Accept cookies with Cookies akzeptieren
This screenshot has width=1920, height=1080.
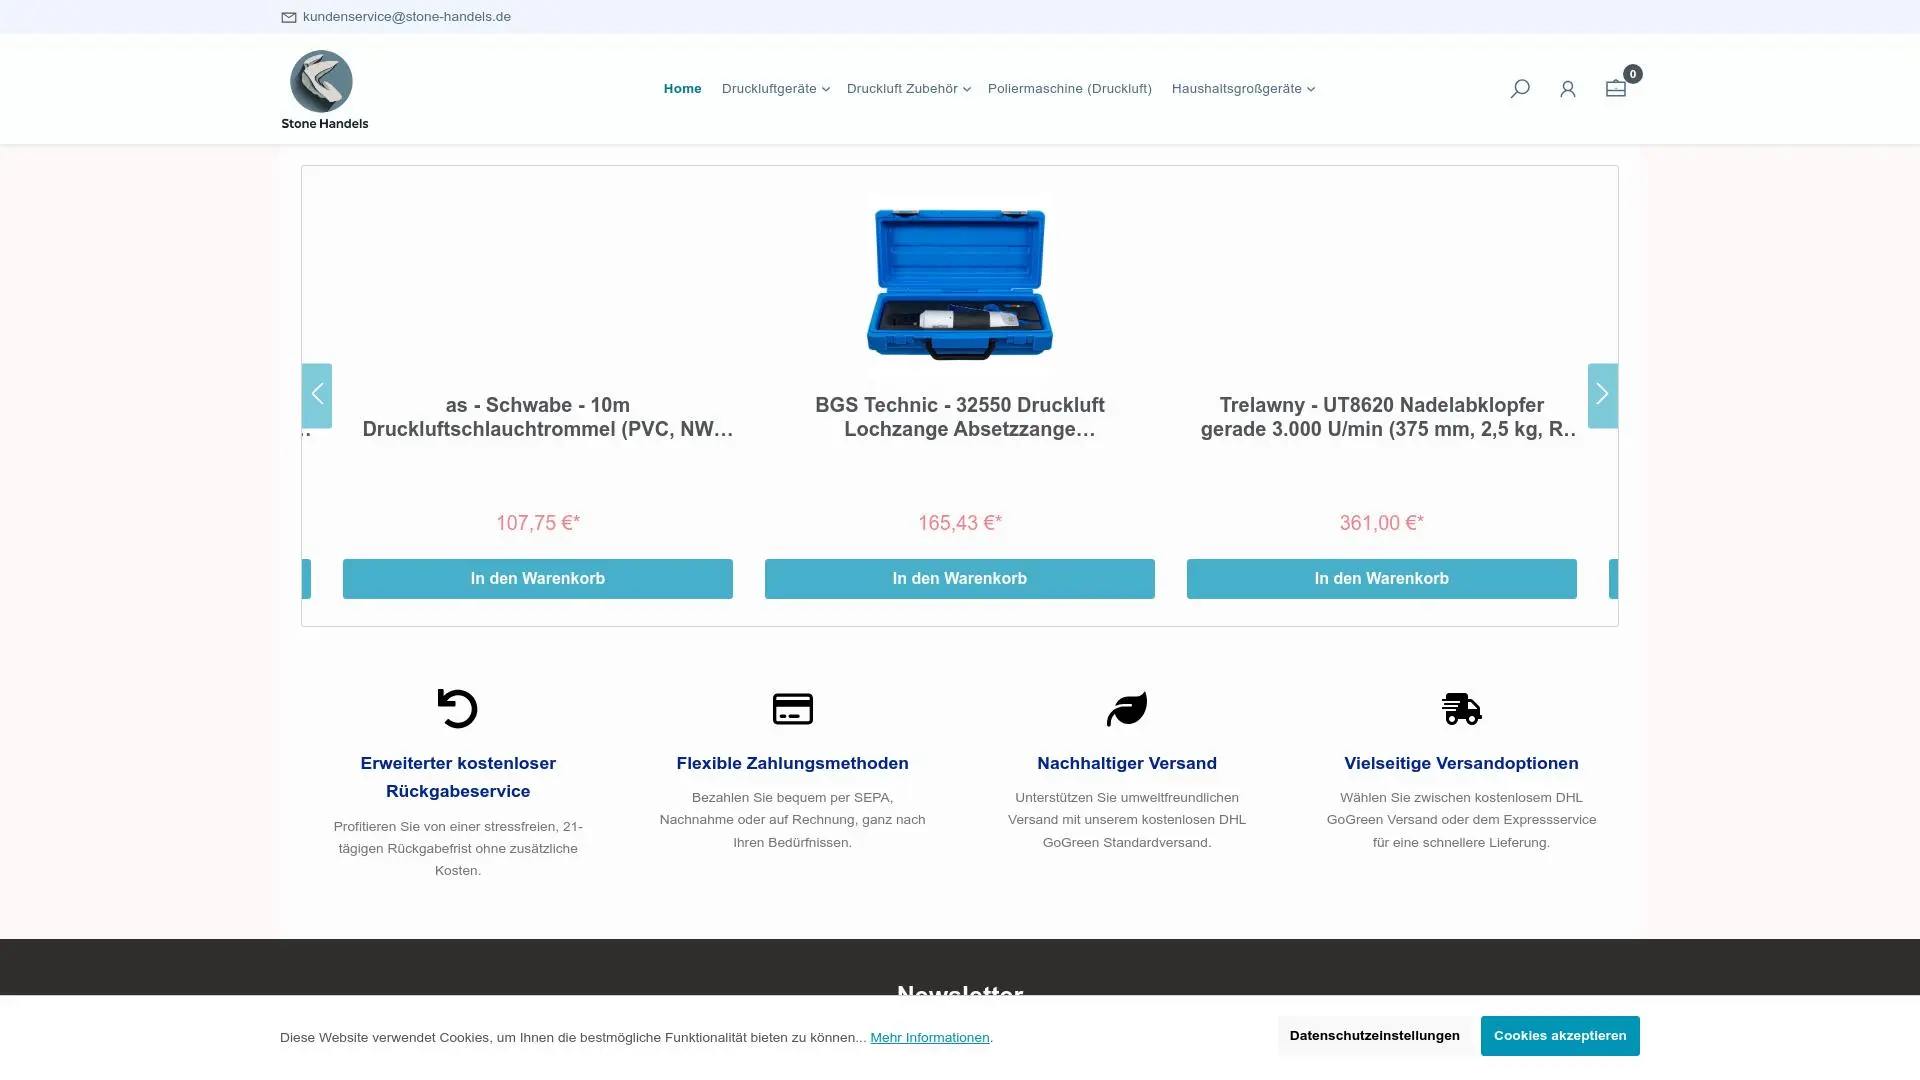pyautogui.click(x=1559, y=1035)
